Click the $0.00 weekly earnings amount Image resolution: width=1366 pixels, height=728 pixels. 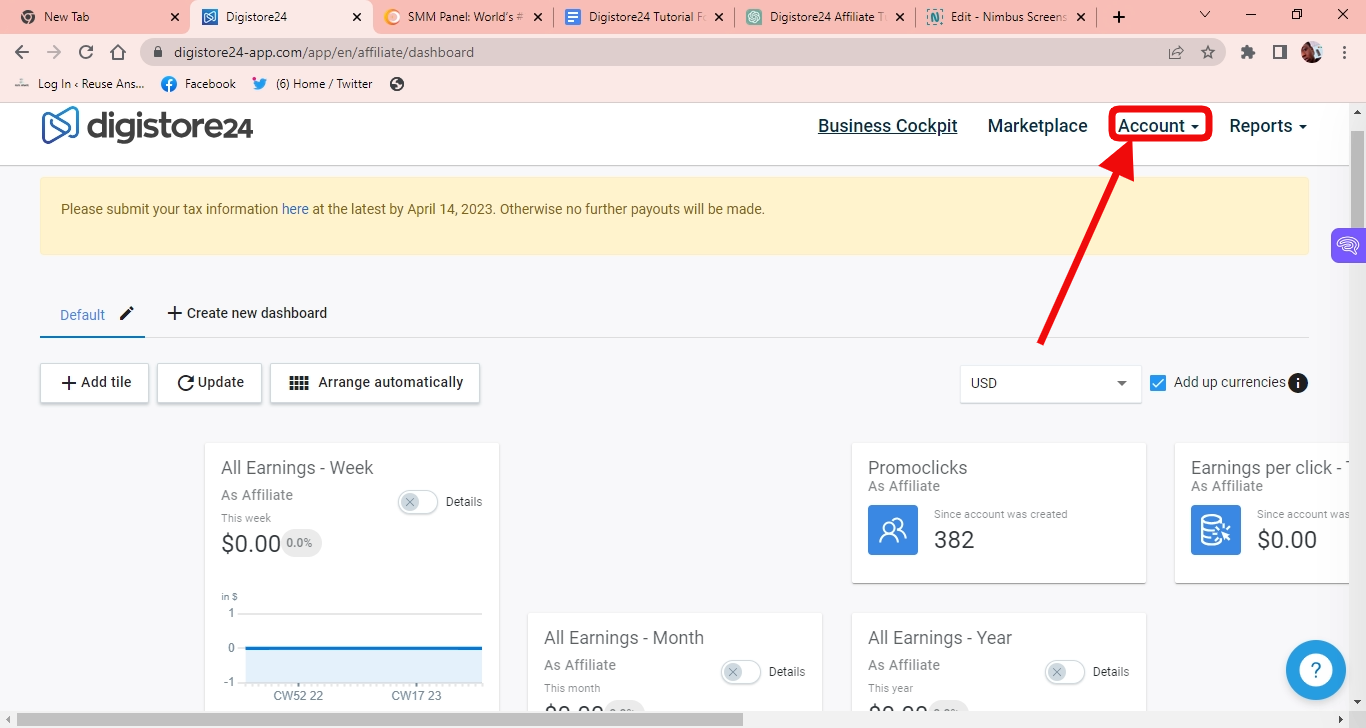251,544
